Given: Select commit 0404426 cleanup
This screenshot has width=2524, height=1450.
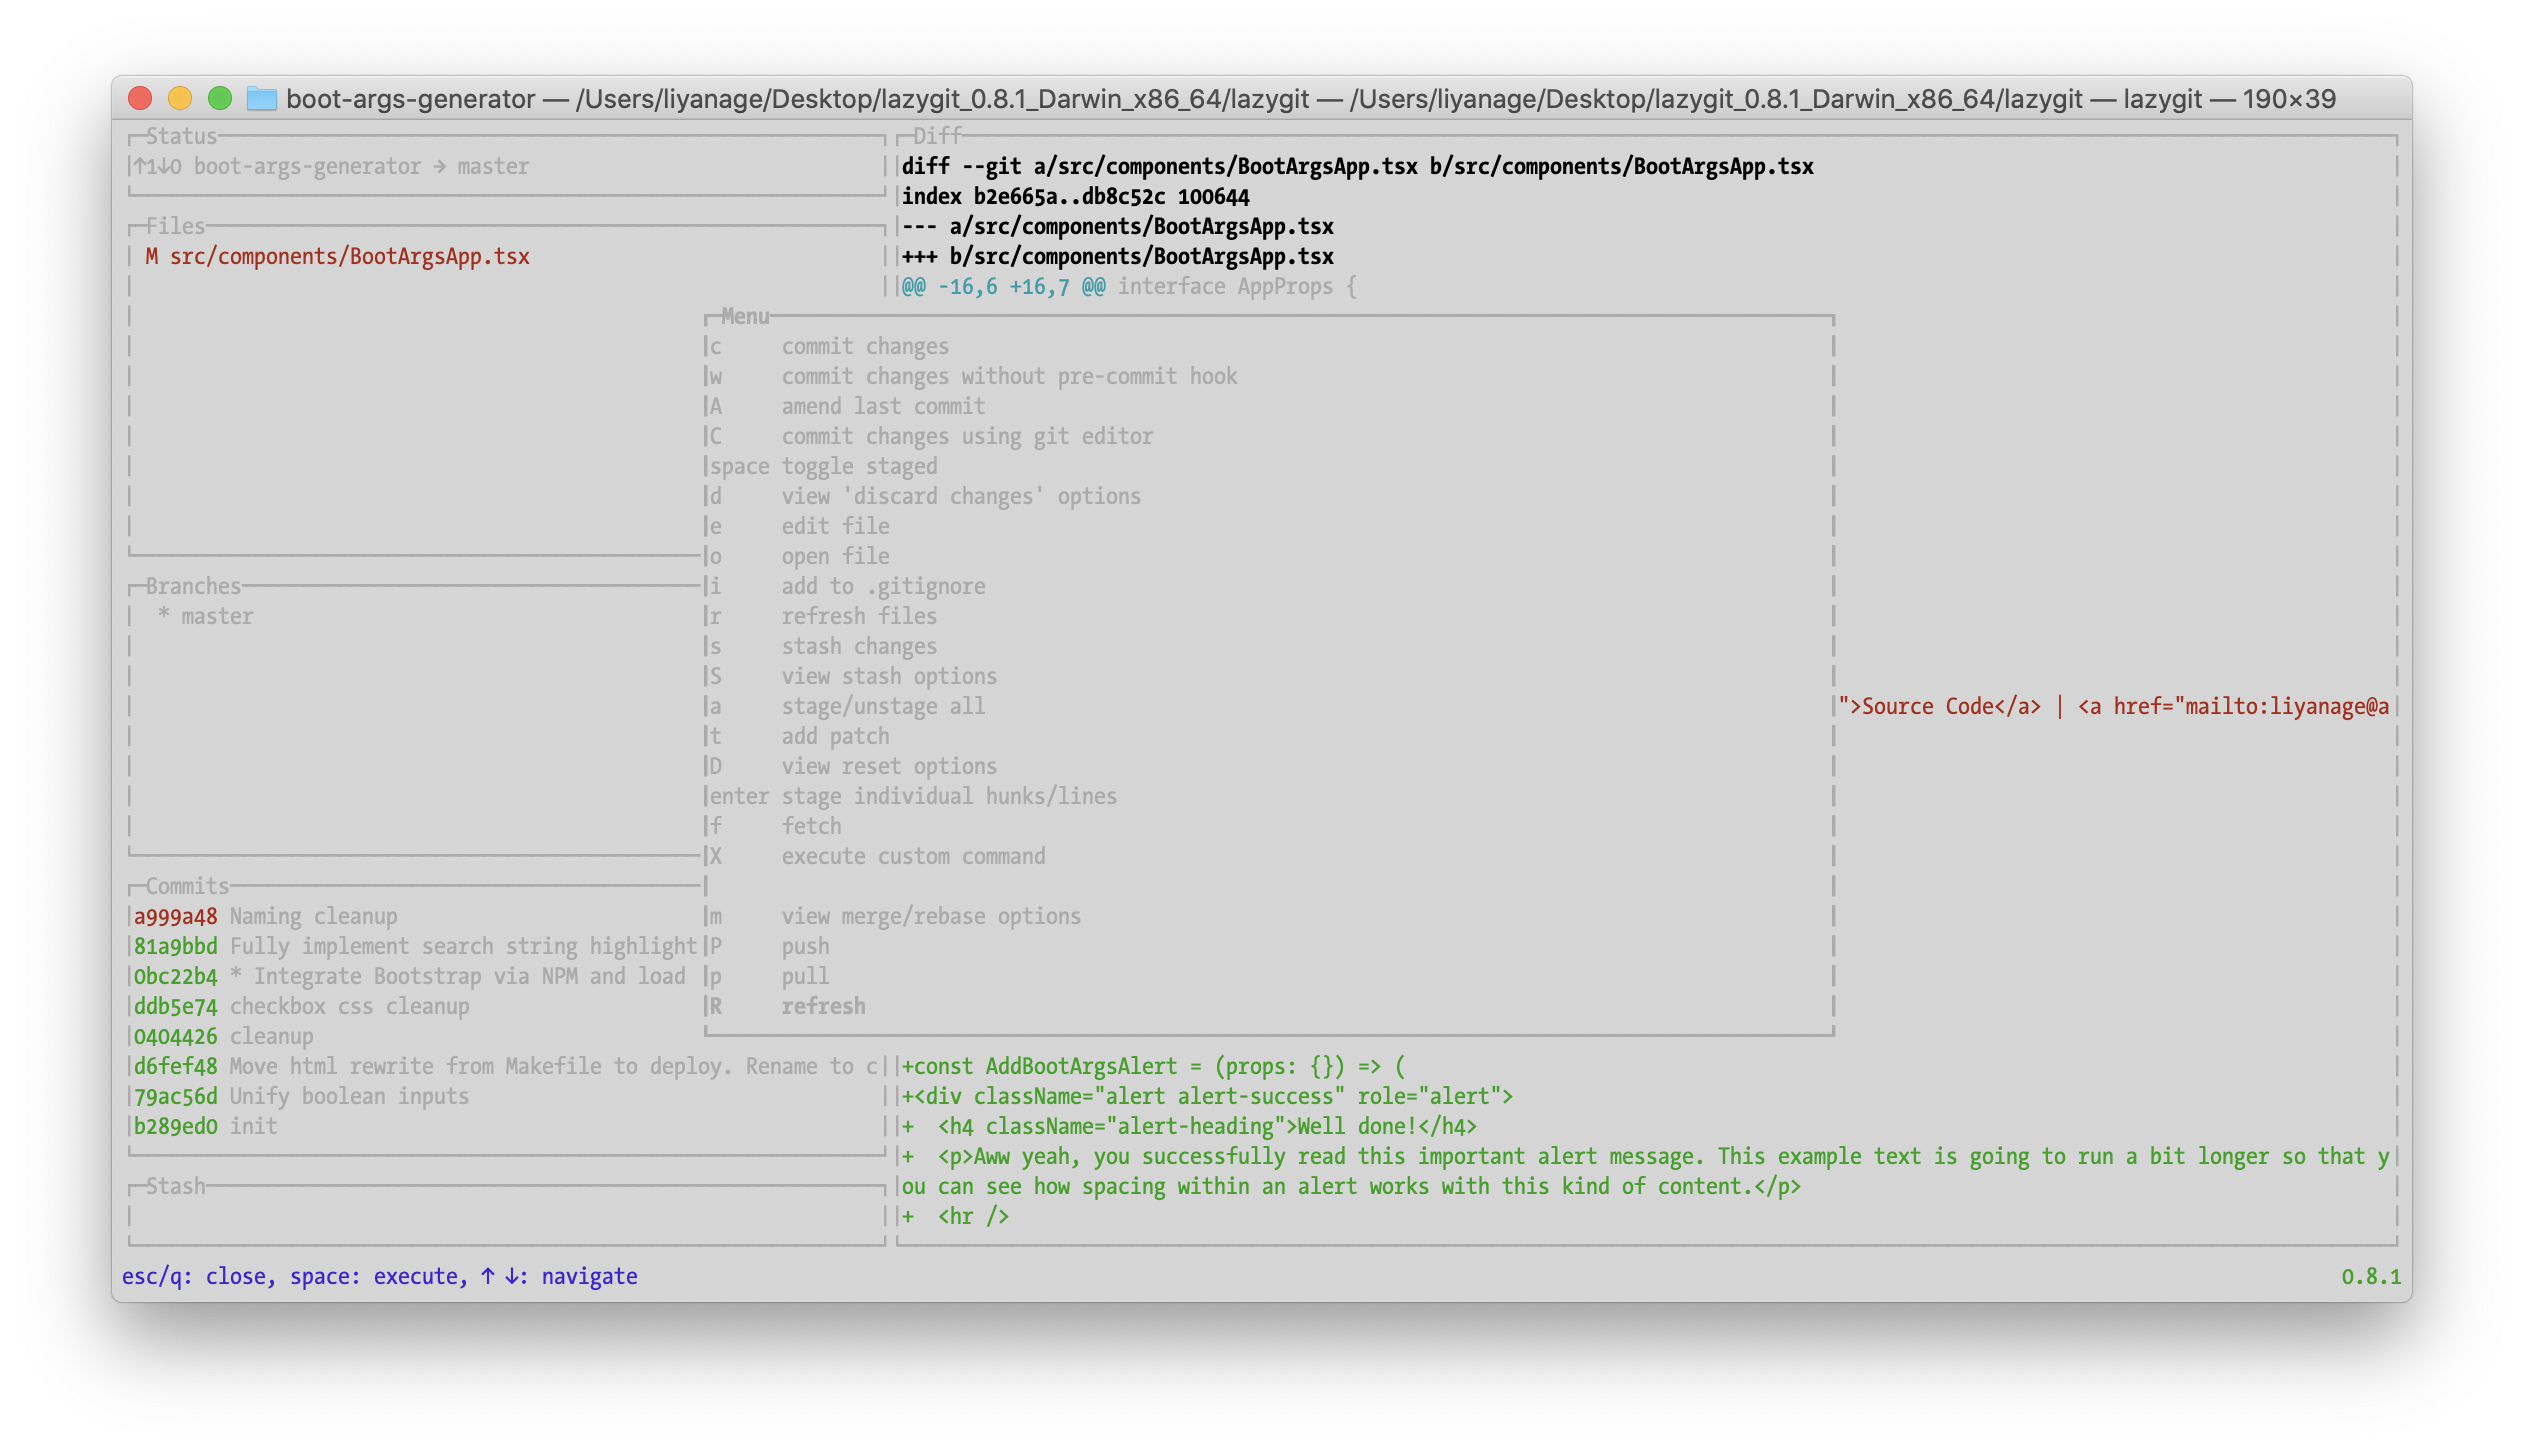Looking at the screenshot, I should coord(224,1036).
